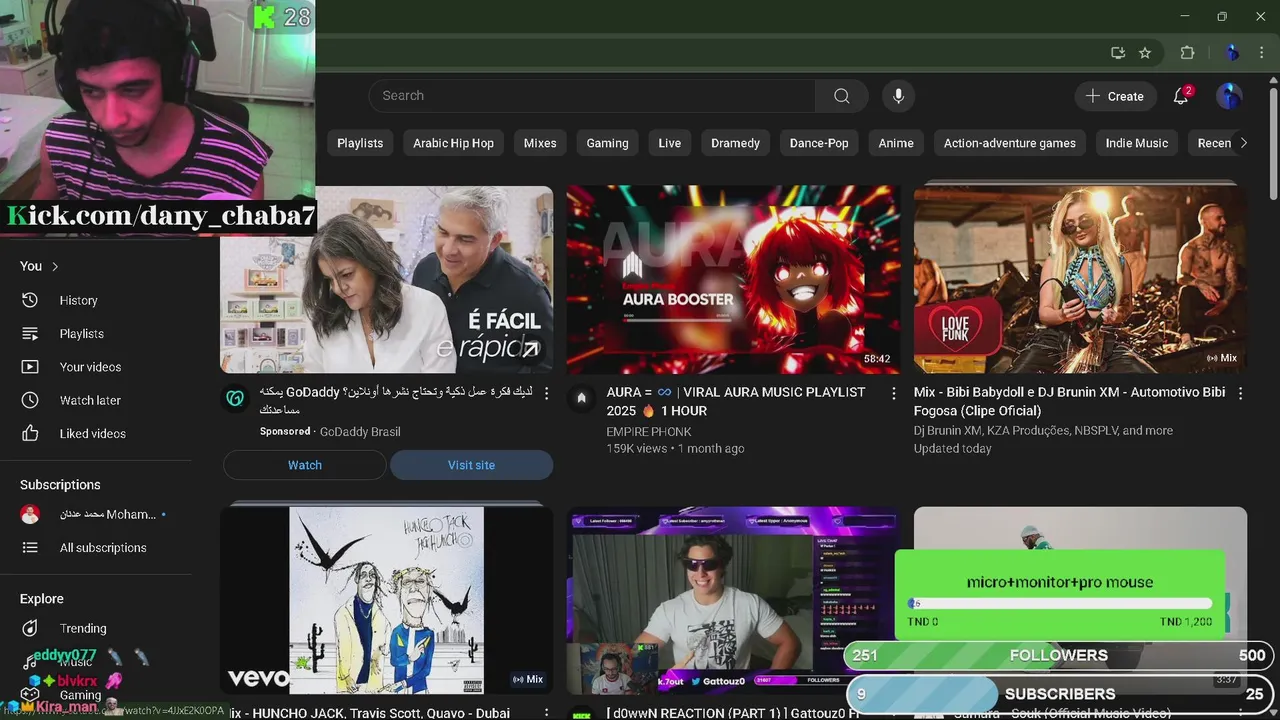This screenshot has width=1280, height=720.
Task: Open the AURA viral music playlist title
Action: 736,401
